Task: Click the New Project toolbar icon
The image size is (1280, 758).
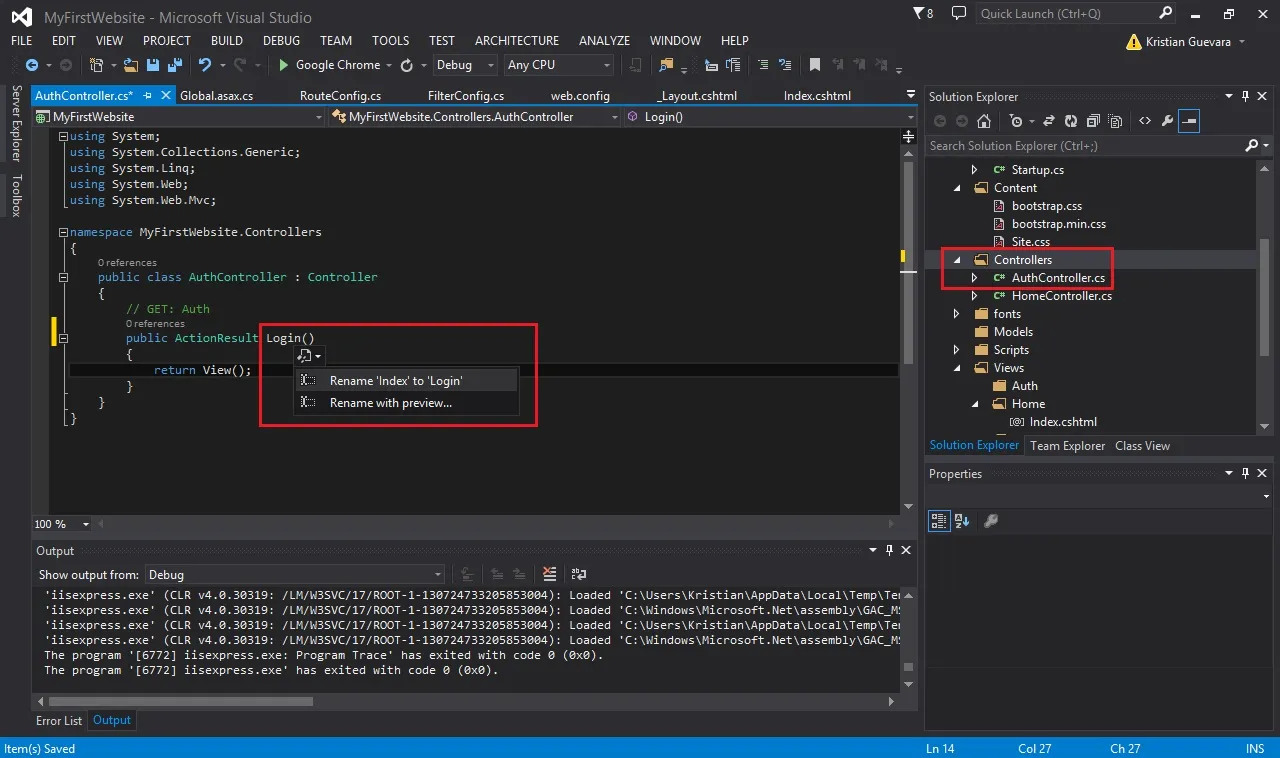Action: 96,65
